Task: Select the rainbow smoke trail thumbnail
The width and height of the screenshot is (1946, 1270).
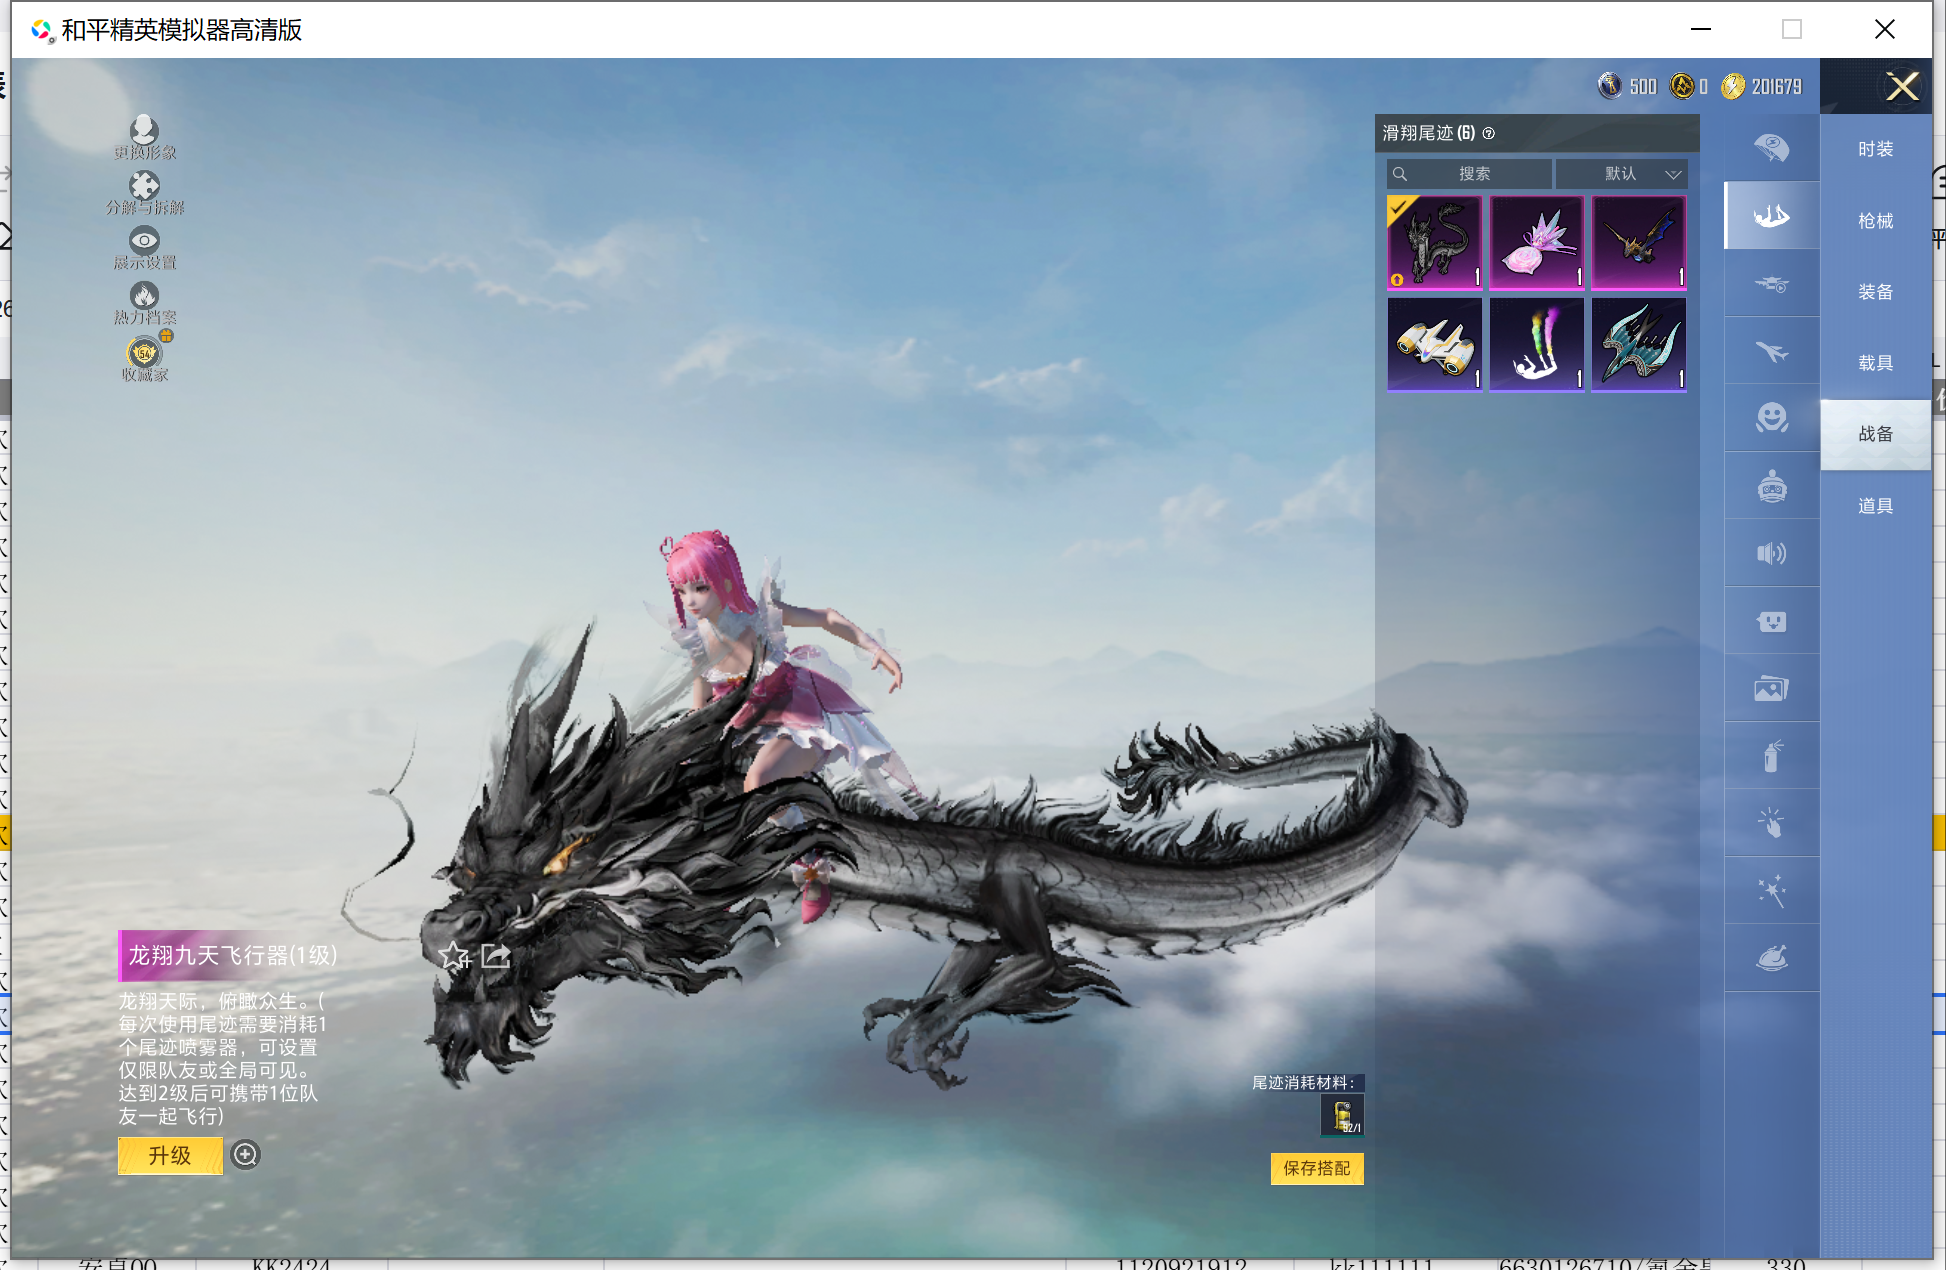Action: point(1536,344)
